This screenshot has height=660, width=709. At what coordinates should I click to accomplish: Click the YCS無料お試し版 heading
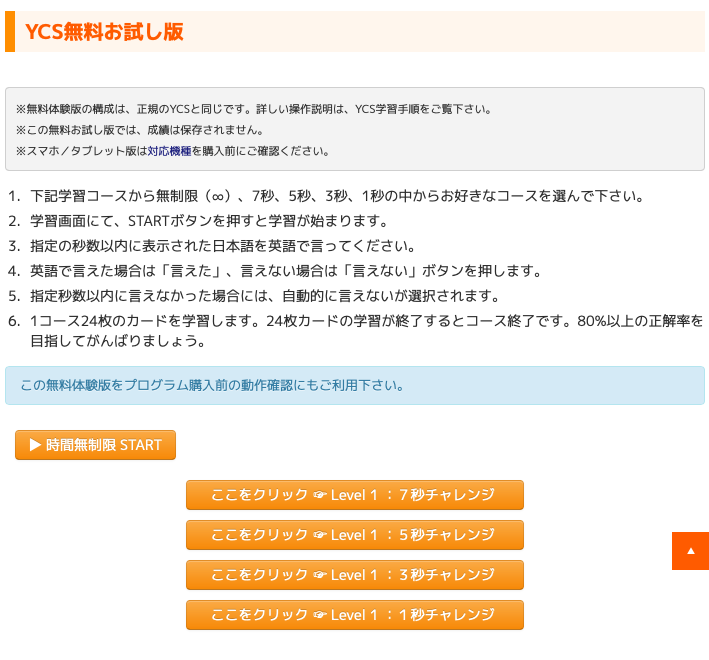pyautogui.click(x=104, y=31)
